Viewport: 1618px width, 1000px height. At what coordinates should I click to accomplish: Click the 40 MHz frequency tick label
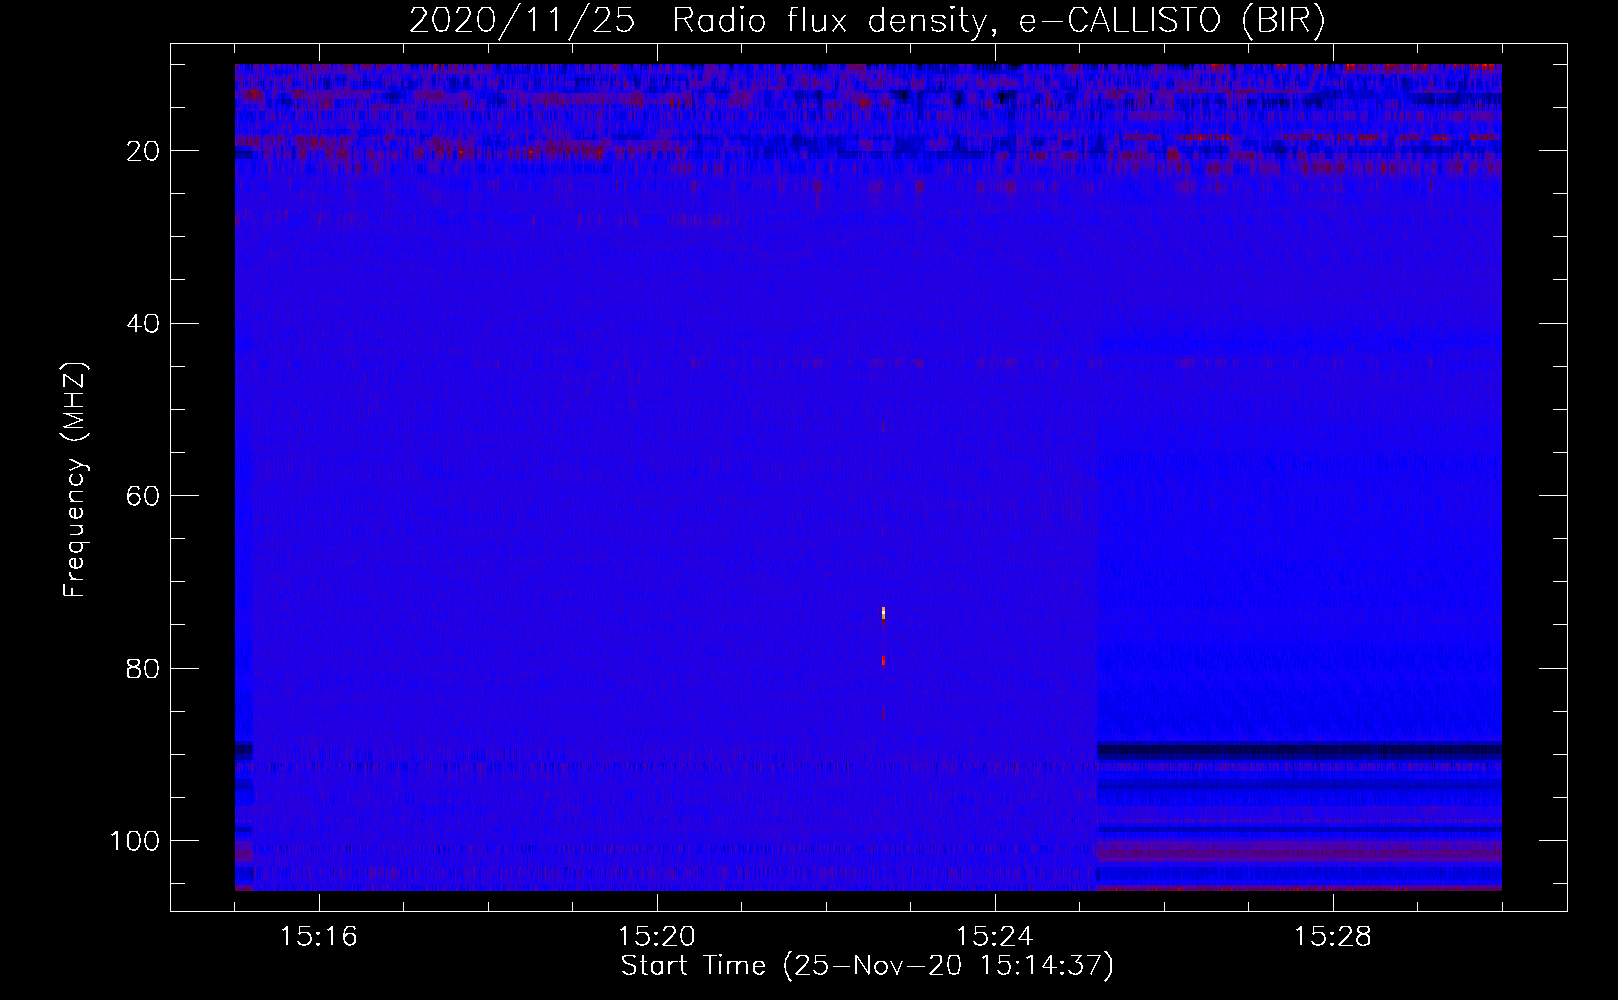(144, 323)
